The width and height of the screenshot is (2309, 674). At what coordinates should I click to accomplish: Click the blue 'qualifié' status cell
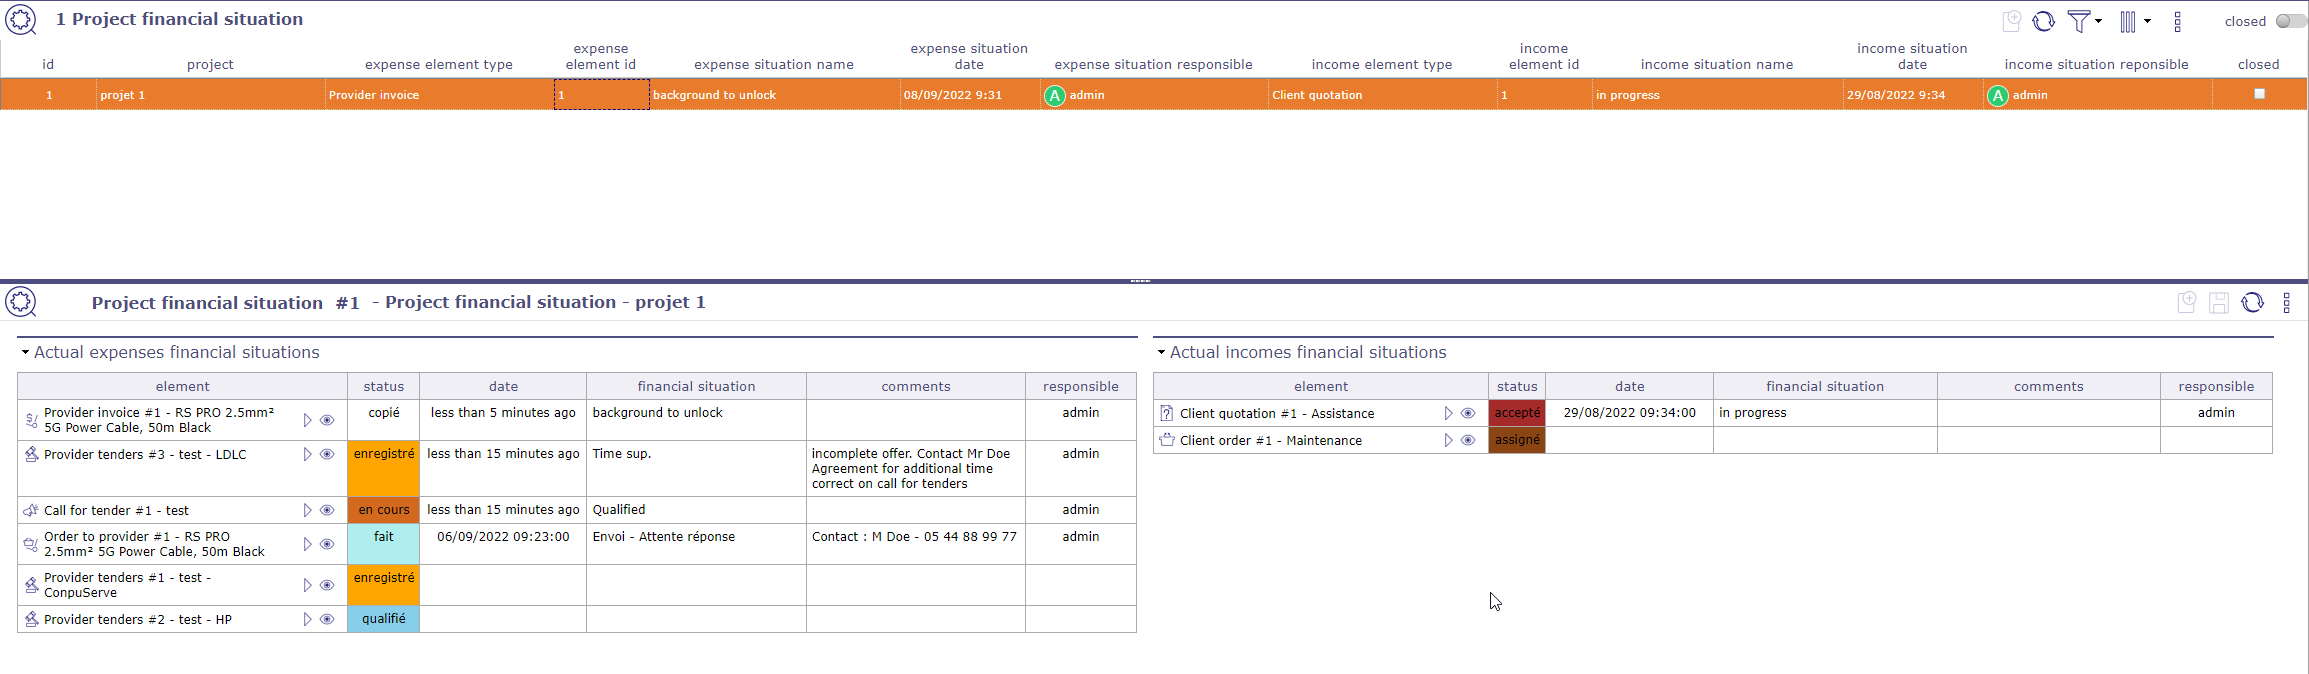coord(384,619)
